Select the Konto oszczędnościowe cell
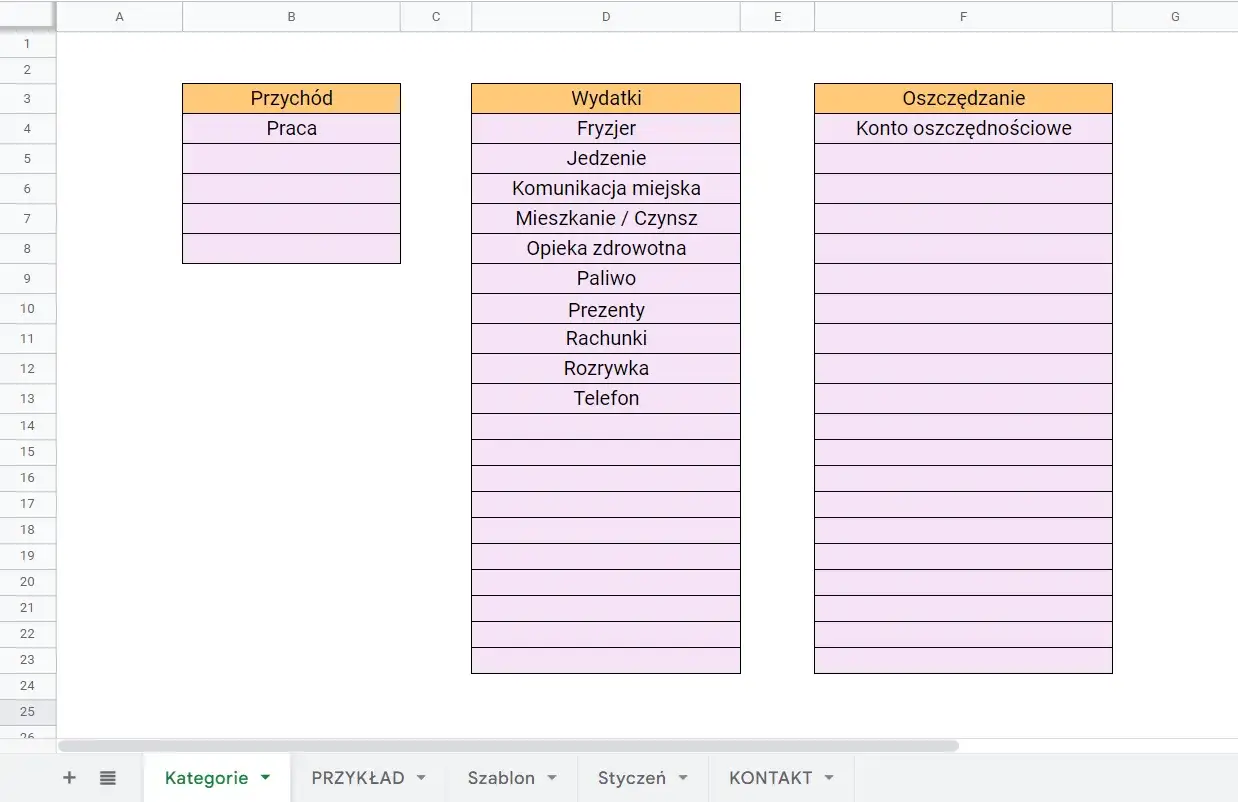The width and height of the screenshot is (1238, 802). 963,128
